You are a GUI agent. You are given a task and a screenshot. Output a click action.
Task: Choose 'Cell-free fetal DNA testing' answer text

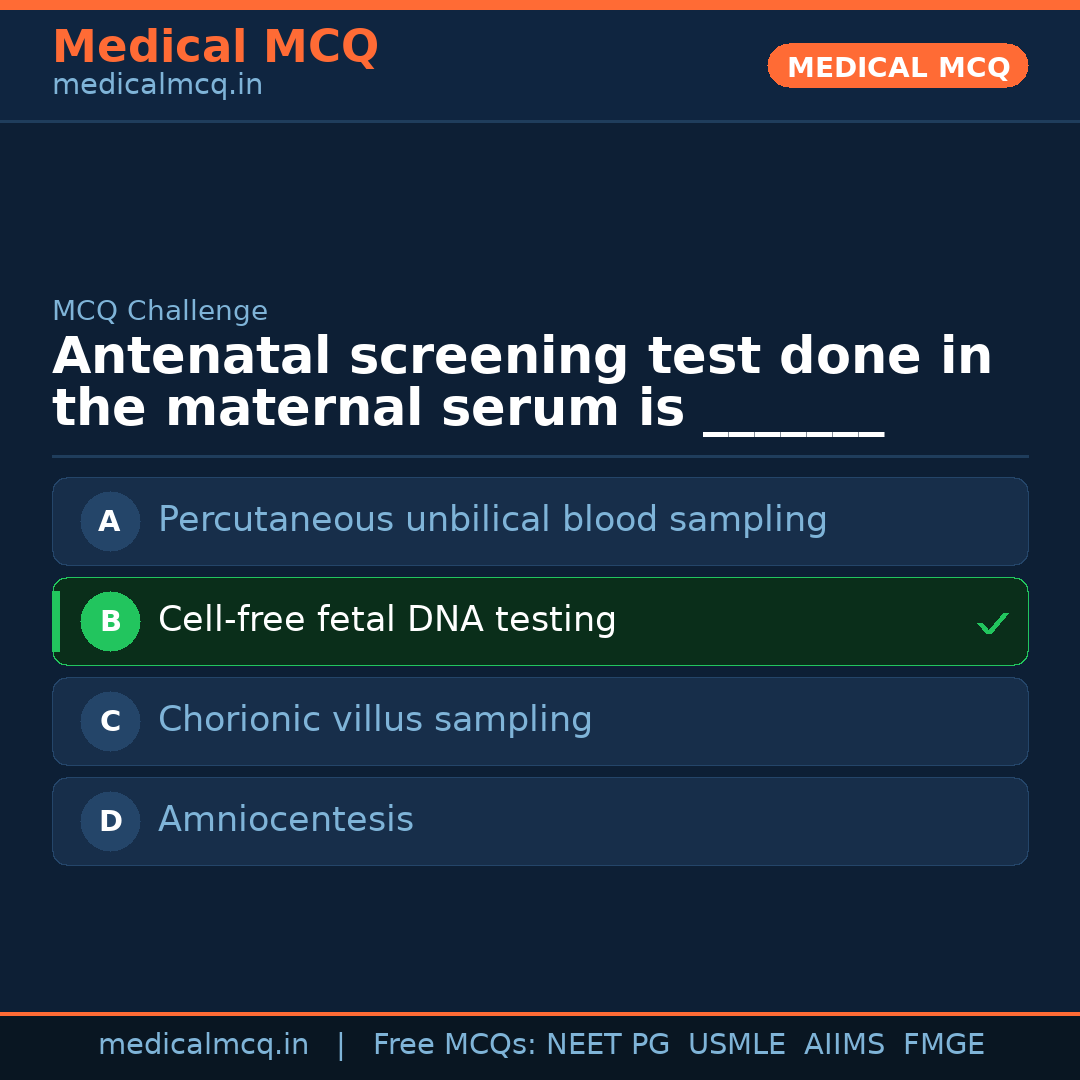(387, 620)
